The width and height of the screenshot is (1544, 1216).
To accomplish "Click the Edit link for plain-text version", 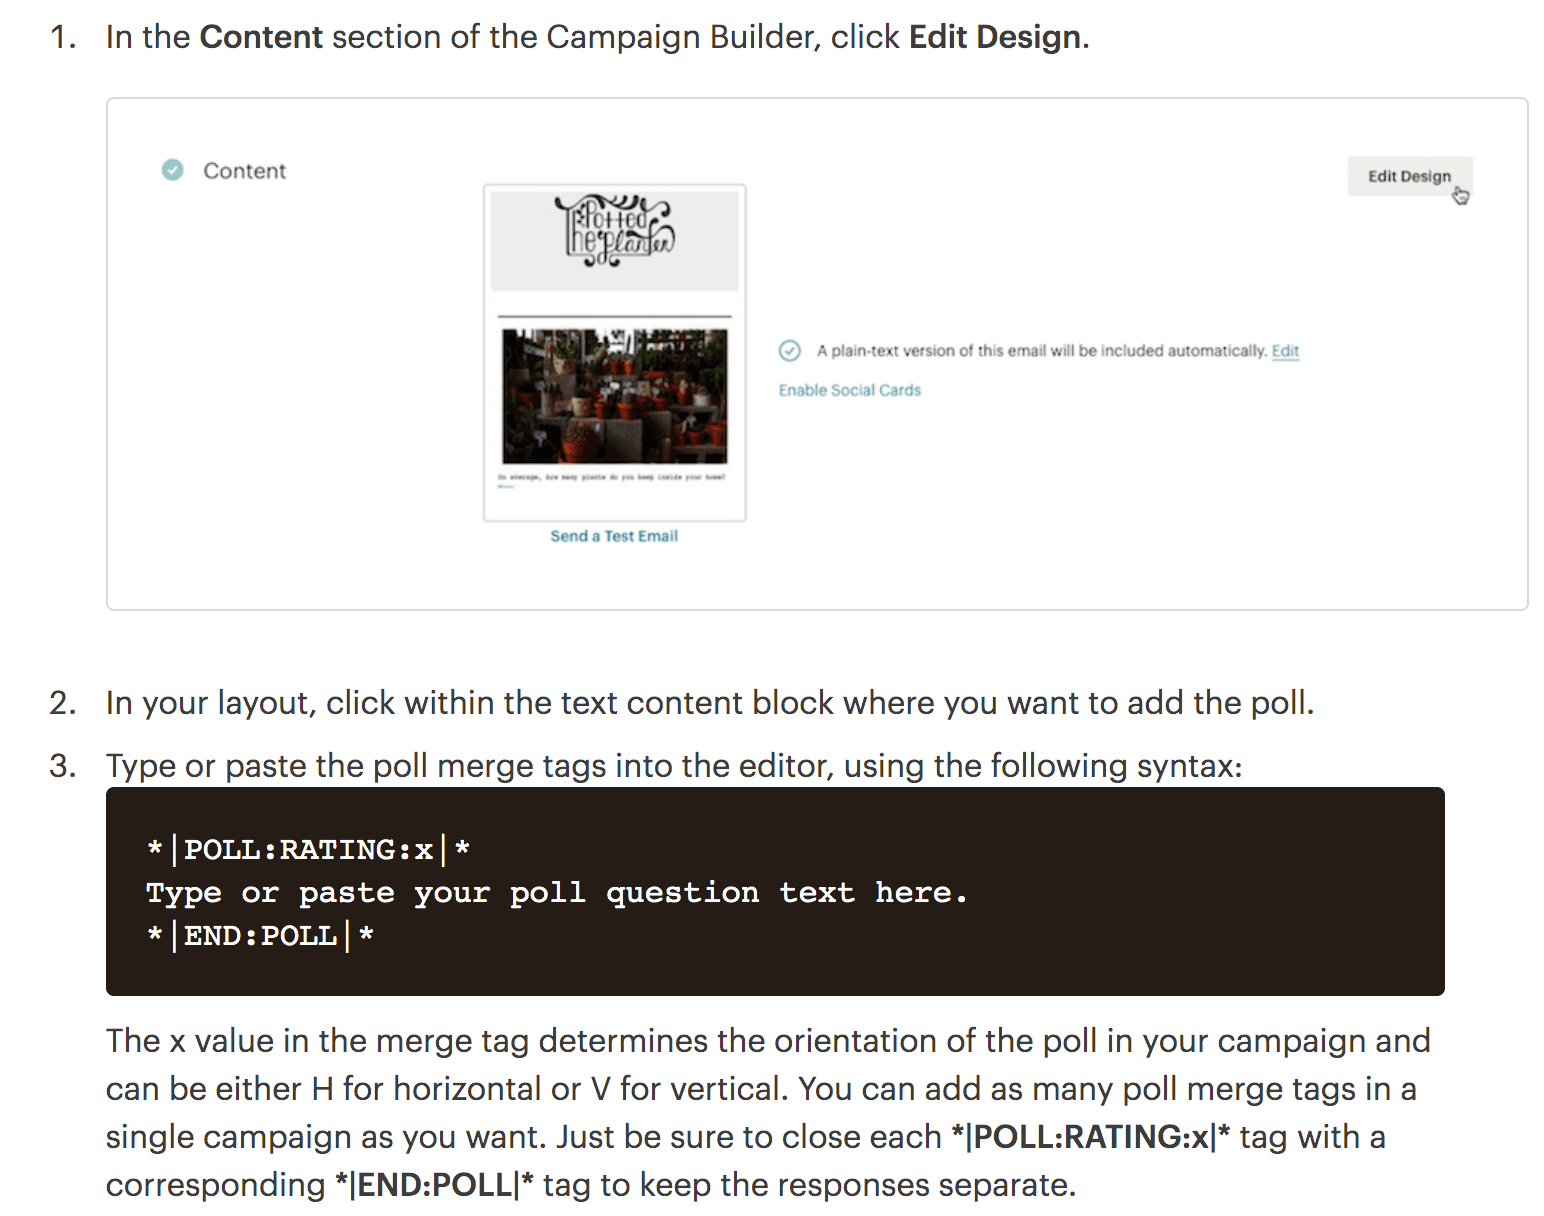I will tap(1285, 351).
